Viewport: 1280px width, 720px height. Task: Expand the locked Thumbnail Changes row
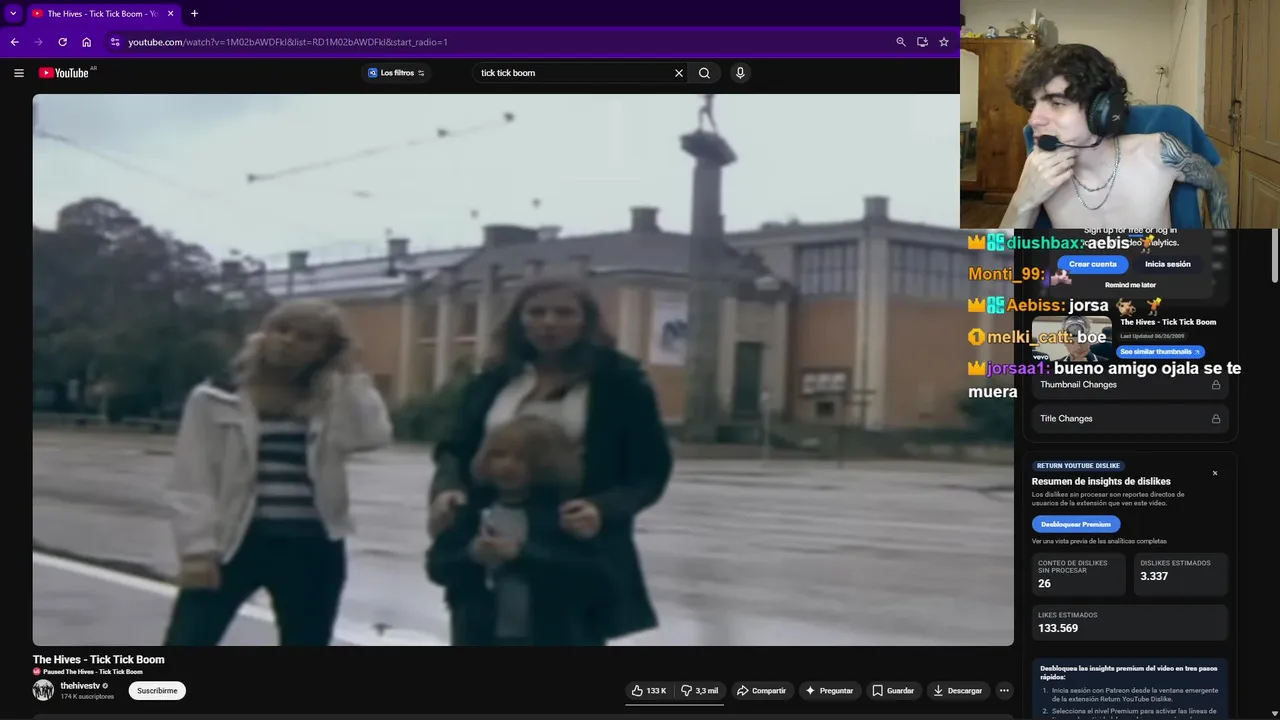coord(1130,385)
